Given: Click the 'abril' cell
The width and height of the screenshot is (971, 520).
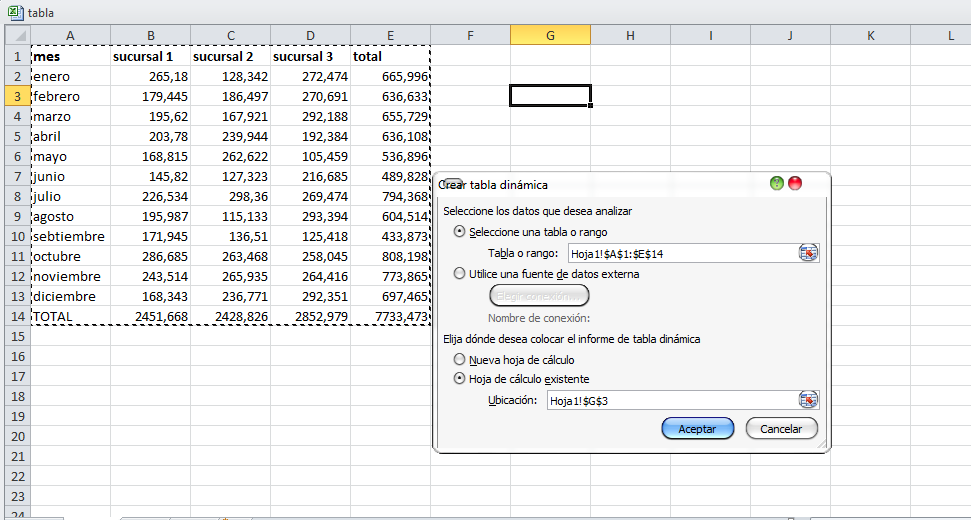Looking at the screenshot, I should (x=71, y=136).
